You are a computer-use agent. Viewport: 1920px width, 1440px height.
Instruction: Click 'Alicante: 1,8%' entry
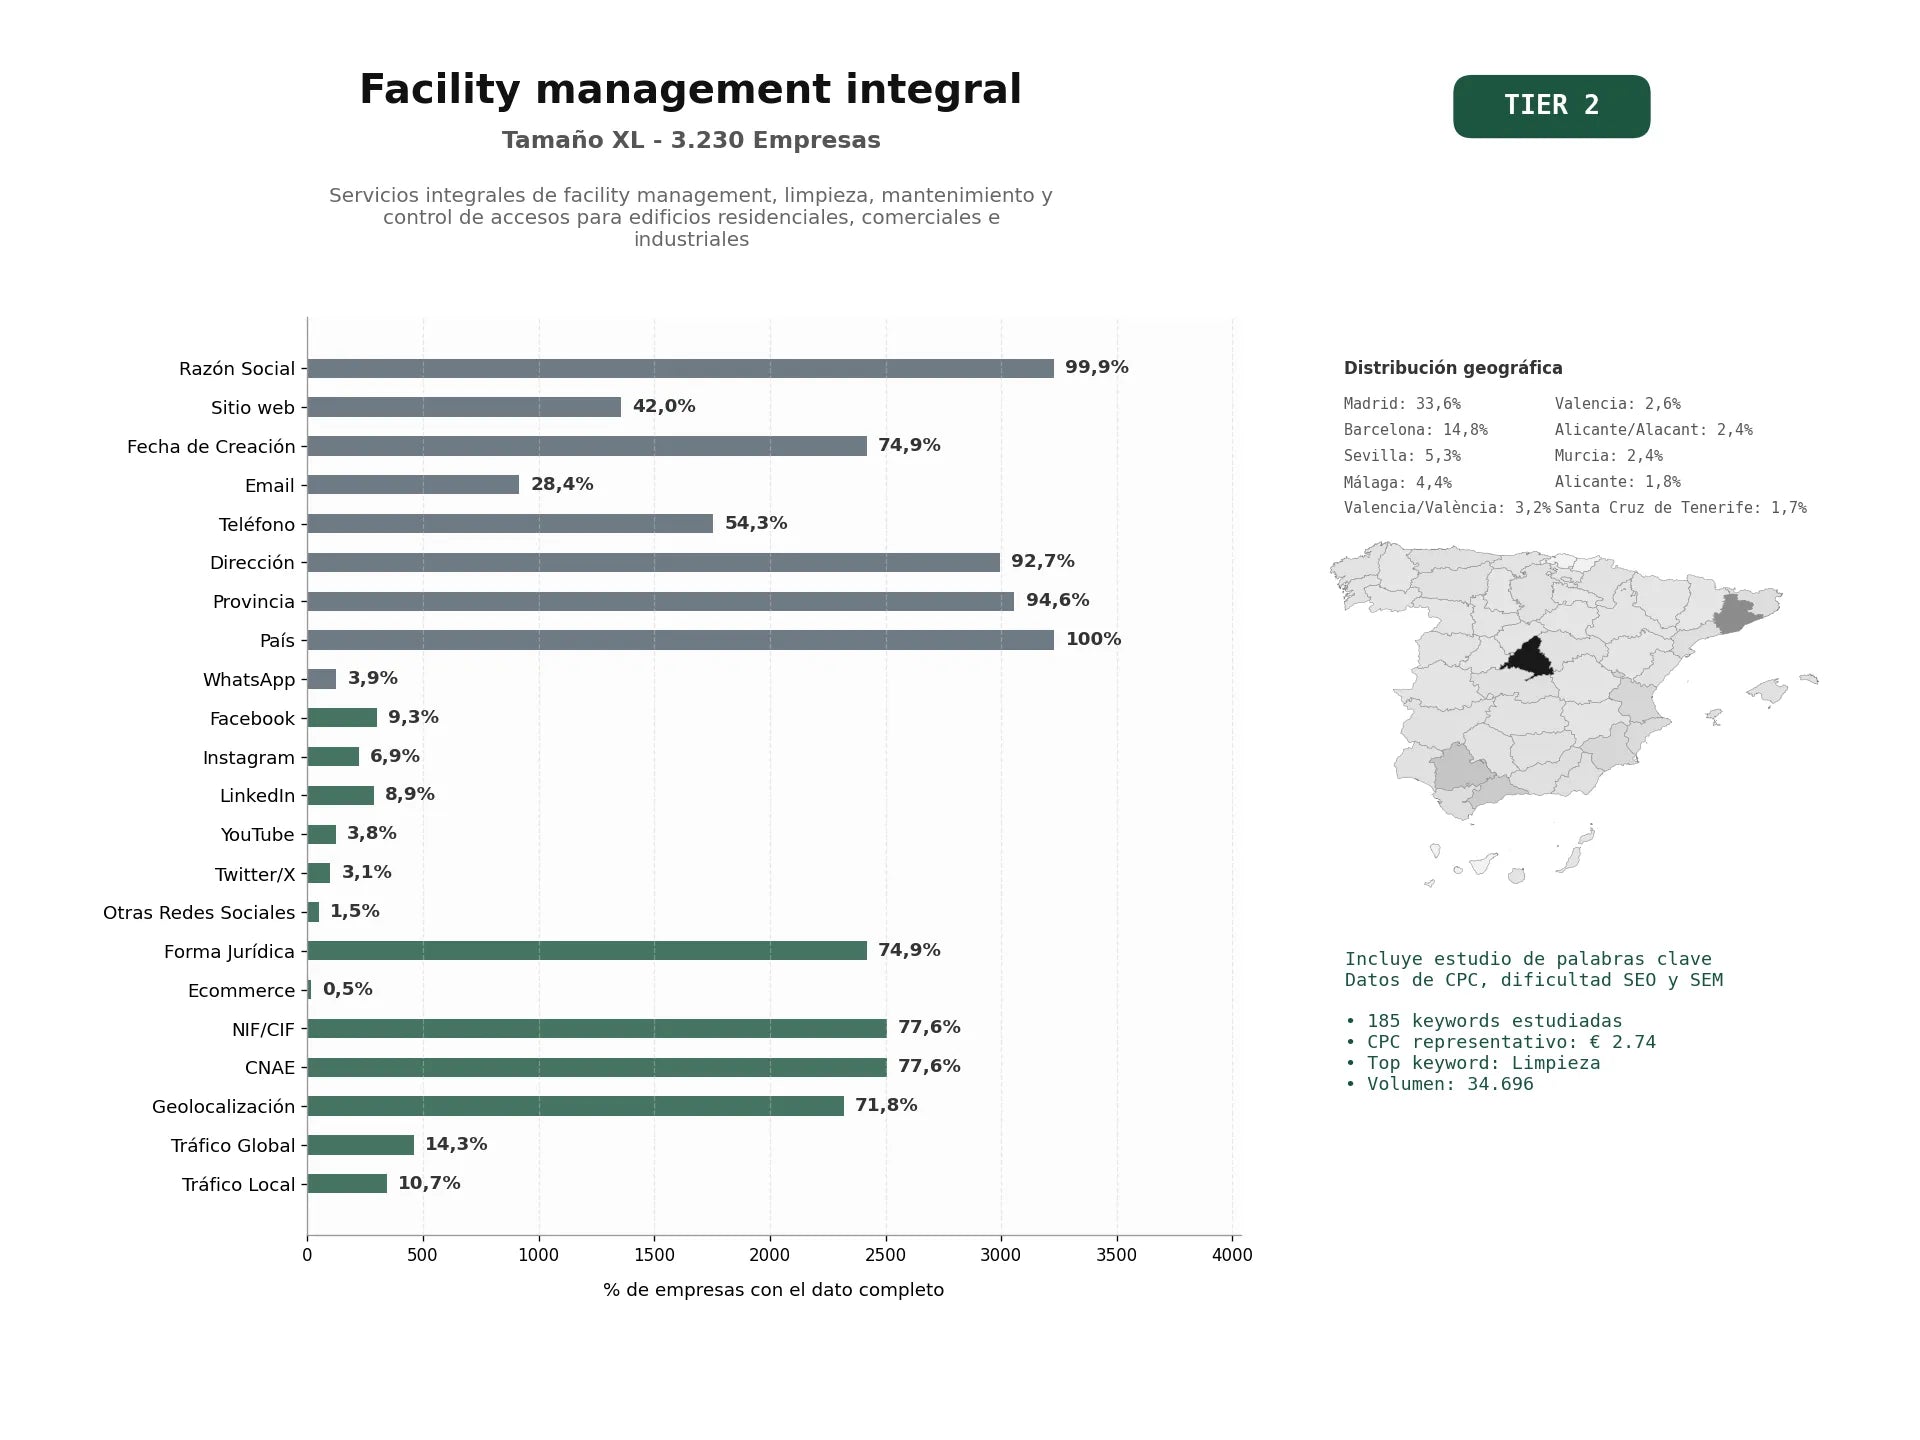(x=1618, y=482)
